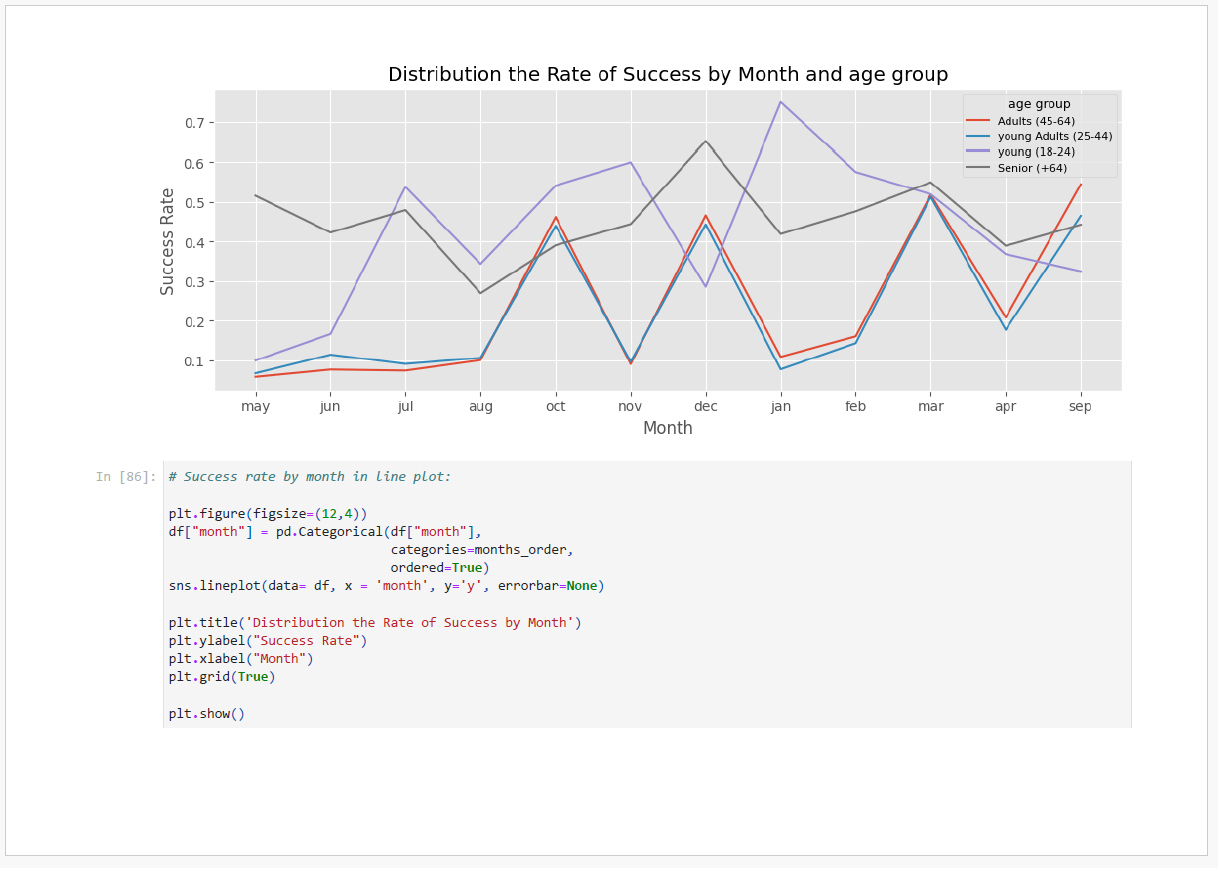Click the red Adults (45-64) legend line
Image resolution: width=1220 pixels, height=872 pixels.
(x=980, y=121)
